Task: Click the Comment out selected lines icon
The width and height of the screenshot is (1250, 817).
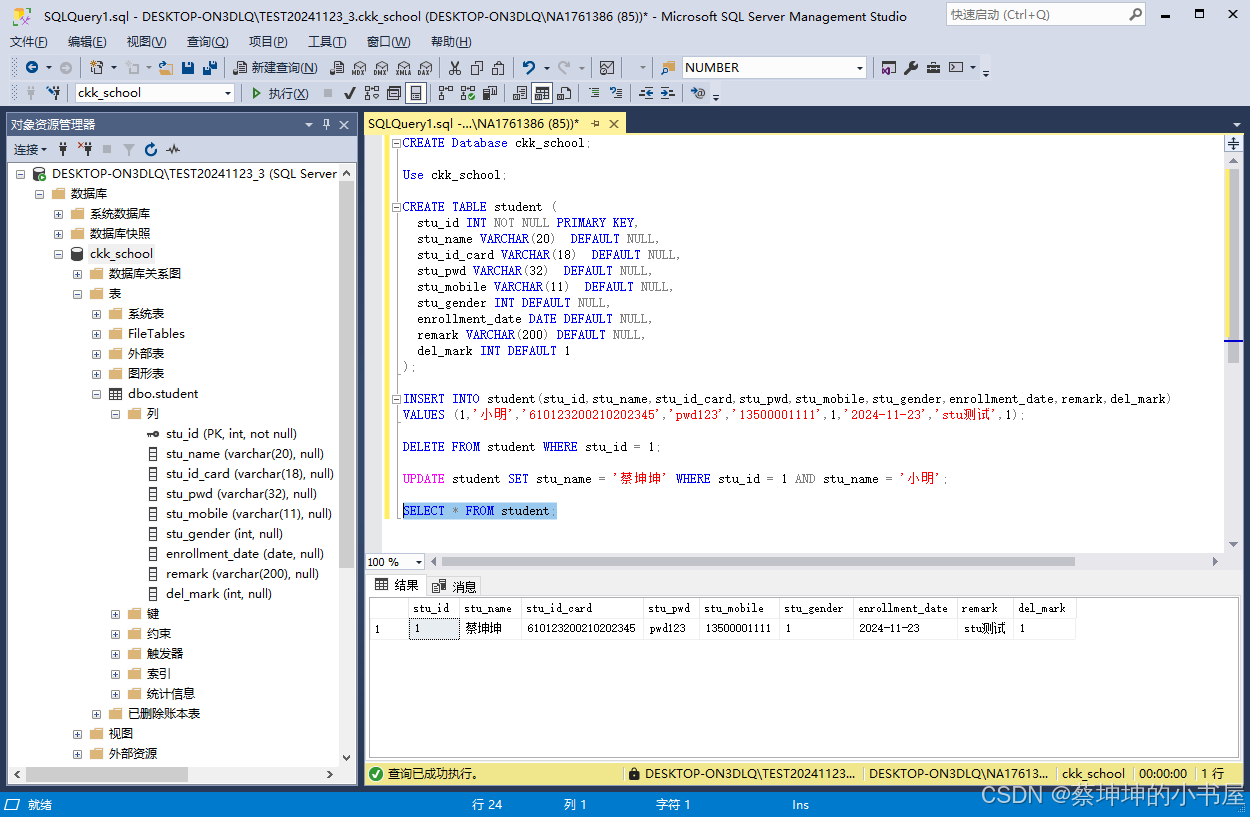Action: [x=593, y=93]
